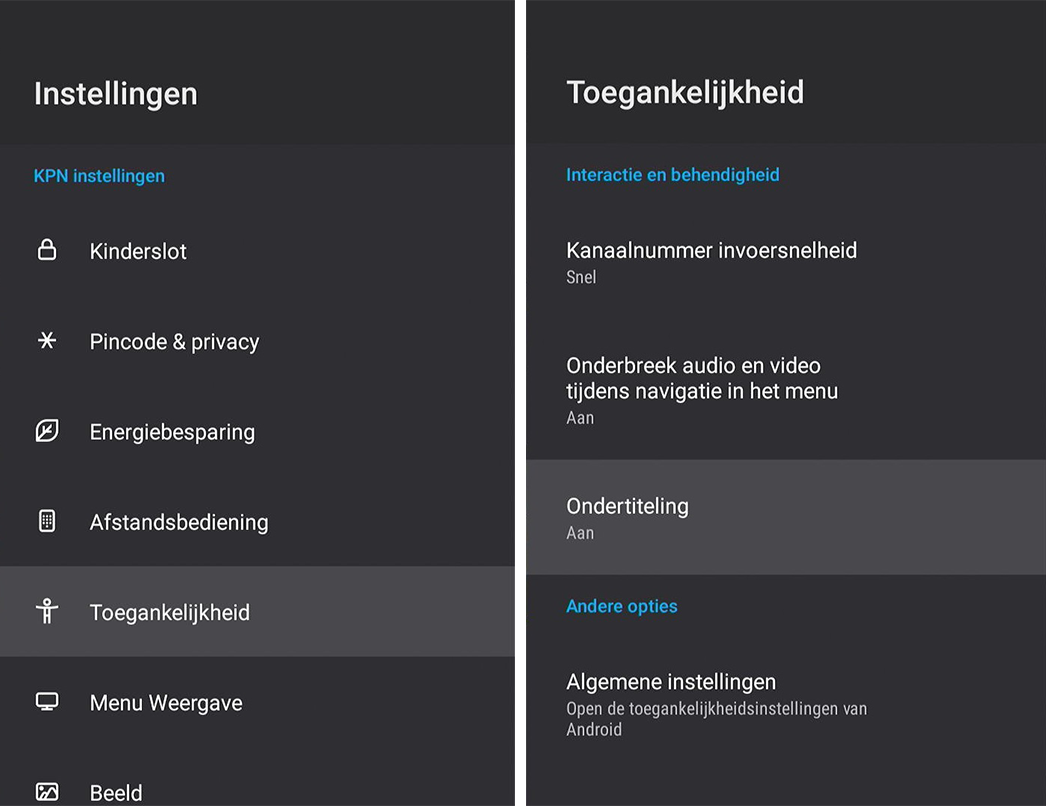Click the Toegankelijkheid person icon
Screen dimensions: 1046x806
(47, 611)
